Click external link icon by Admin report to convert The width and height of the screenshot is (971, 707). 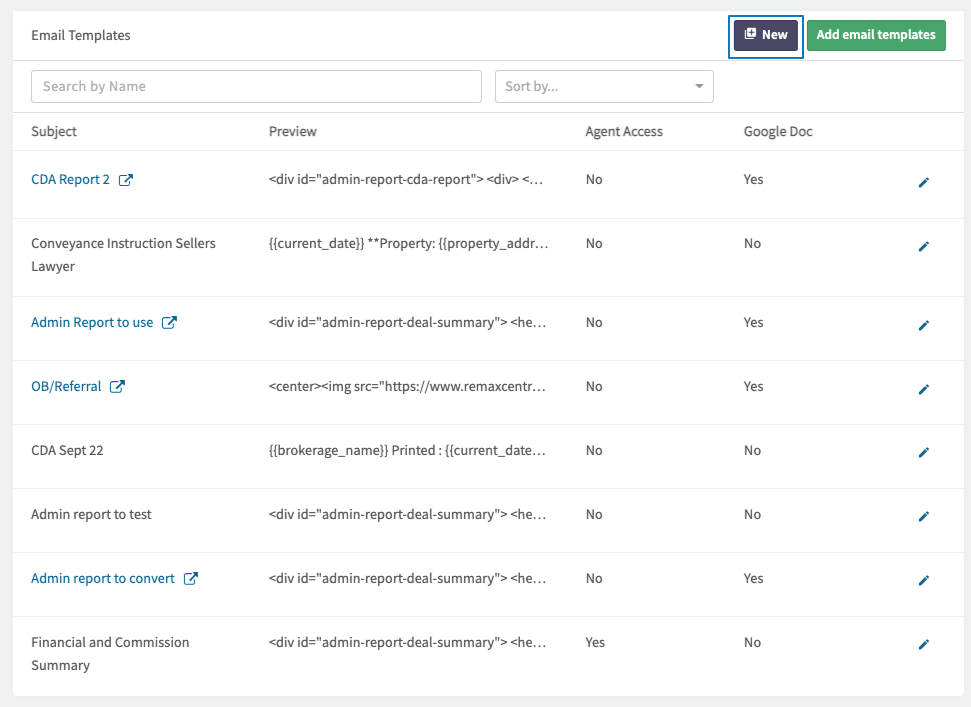point(190,579)
